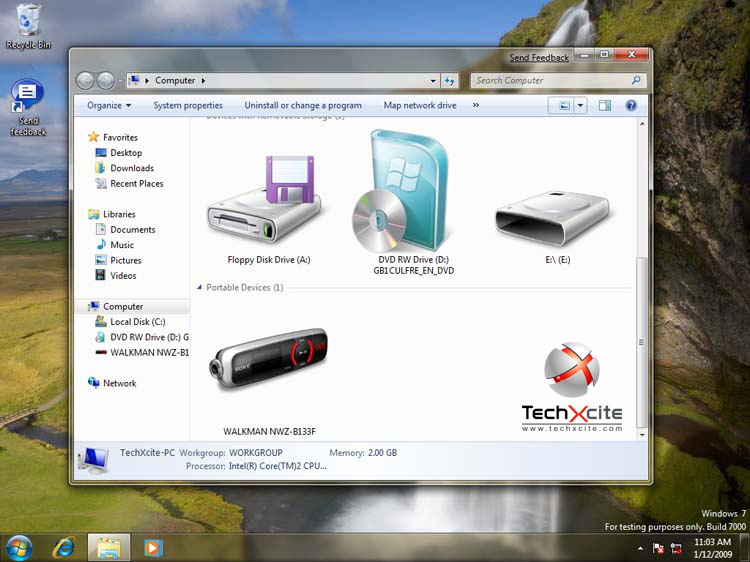
Task: Click the search magnifier icon
Action: point(636,80)
